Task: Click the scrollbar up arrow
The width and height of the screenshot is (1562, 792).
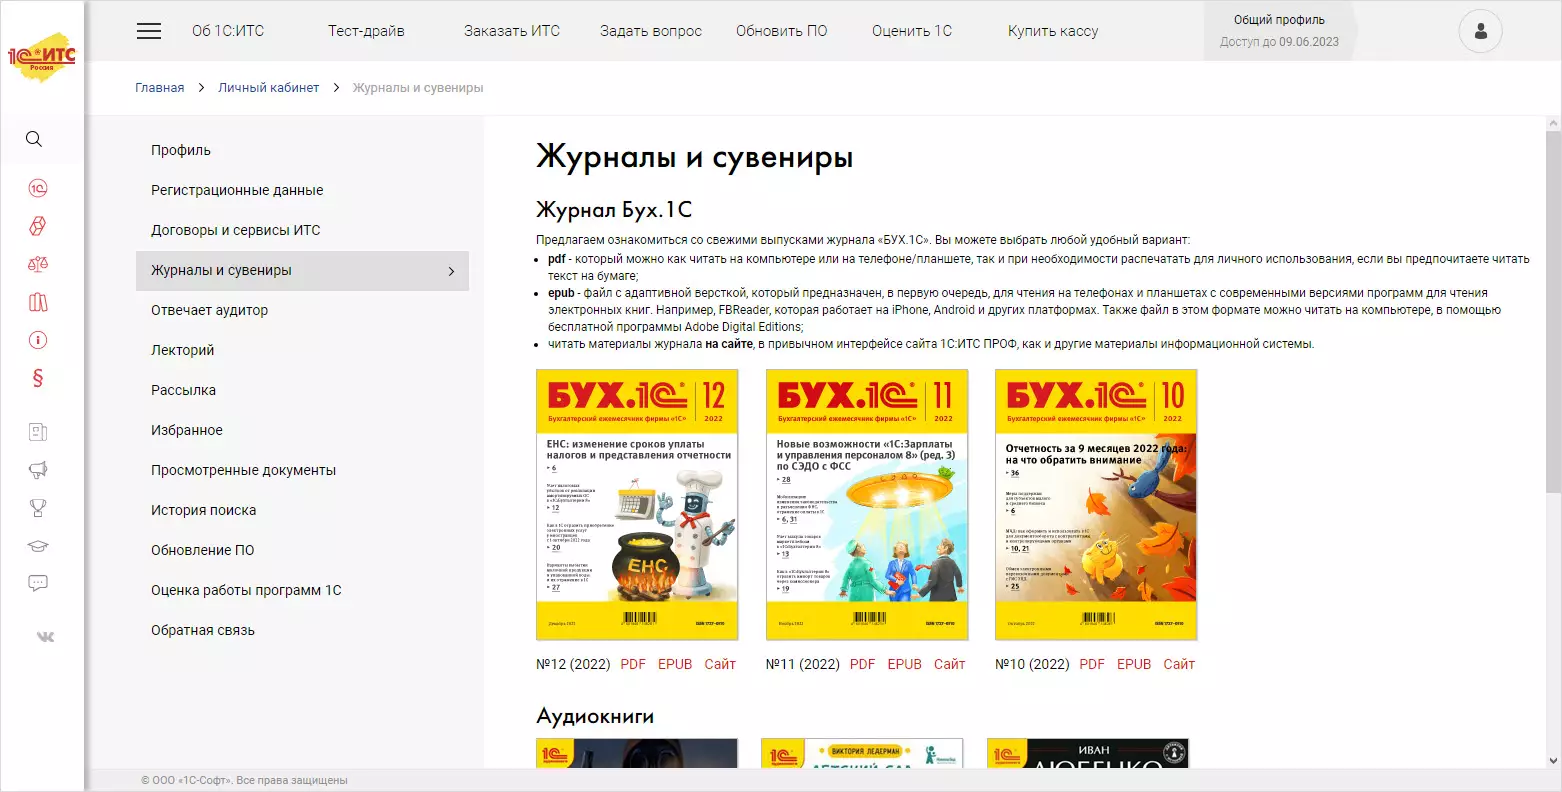Action: 1553,123
